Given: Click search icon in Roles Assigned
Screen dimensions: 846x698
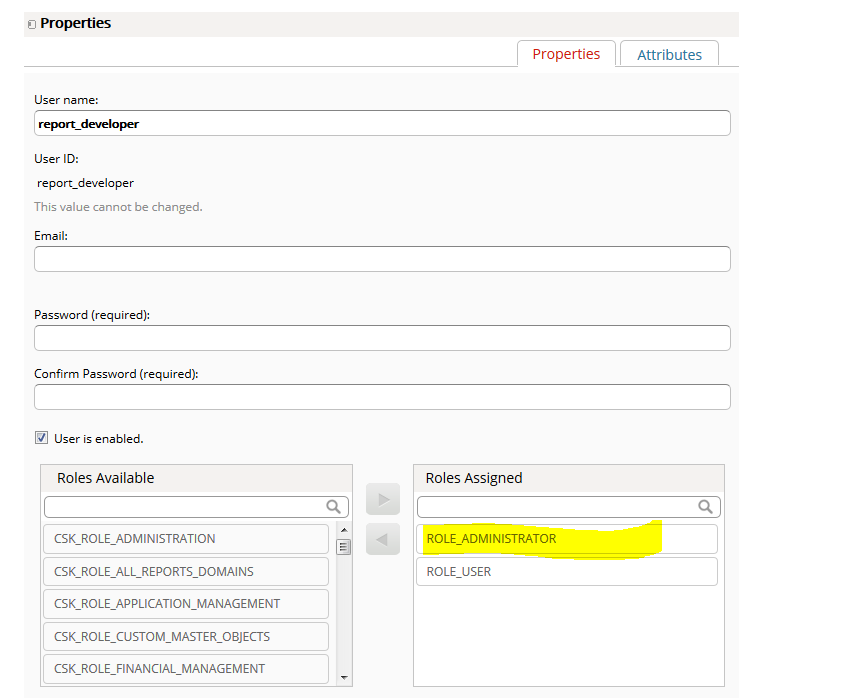Looking at the screenshot, I should (x=706, y=507).
